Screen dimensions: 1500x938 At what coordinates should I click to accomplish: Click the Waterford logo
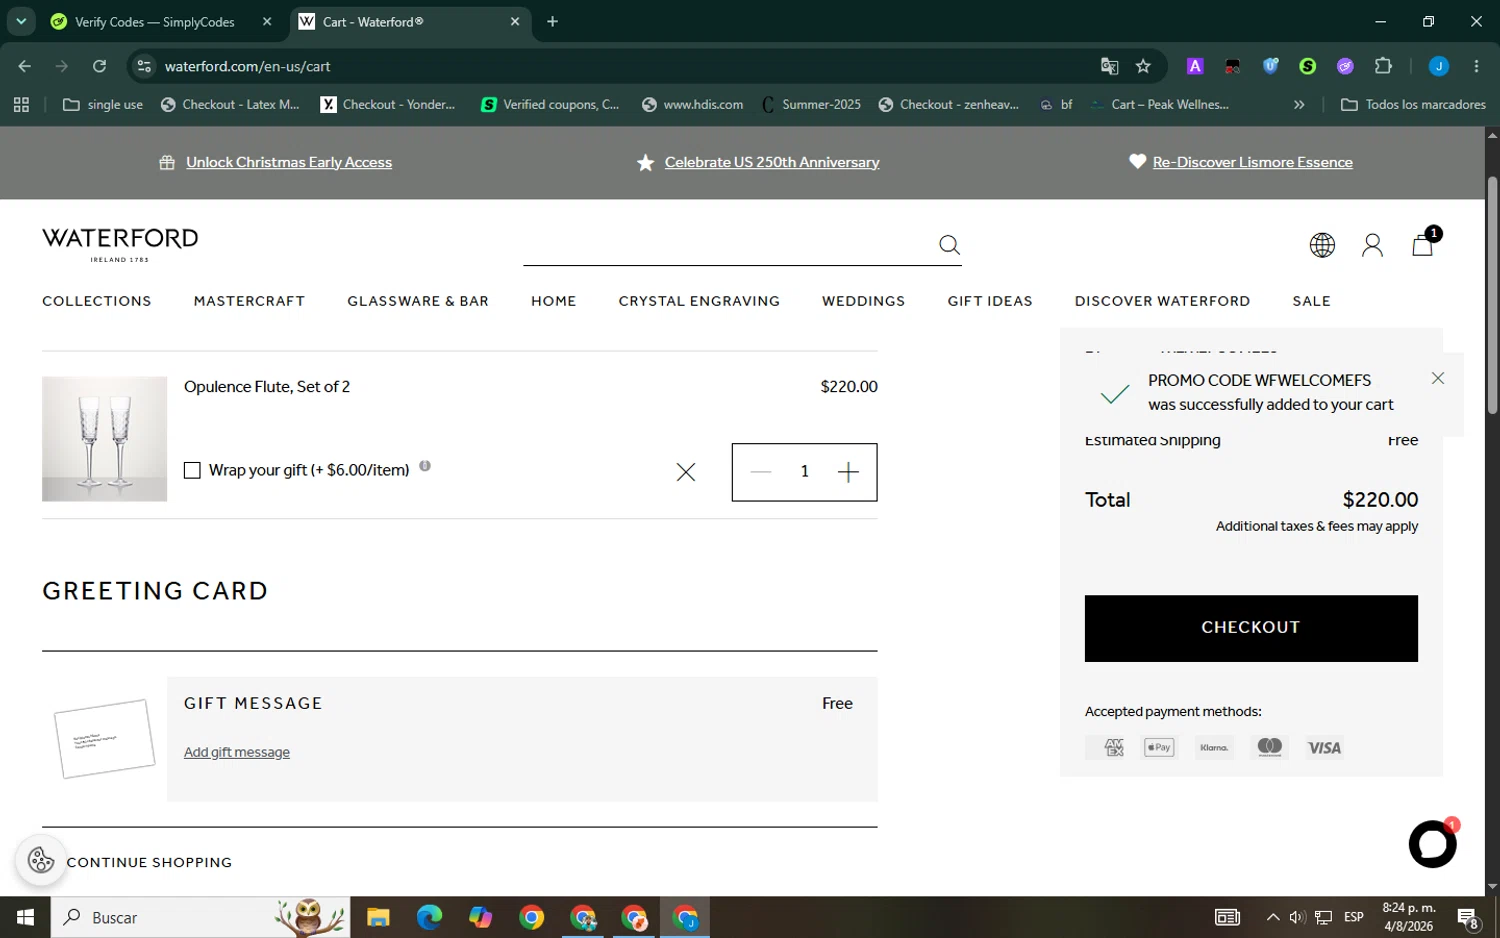(120, 244)
